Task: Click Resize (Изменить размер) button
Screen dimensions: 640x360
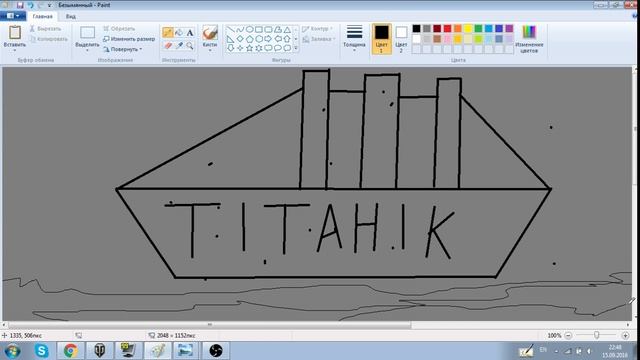Action: (x=129, y=39)
